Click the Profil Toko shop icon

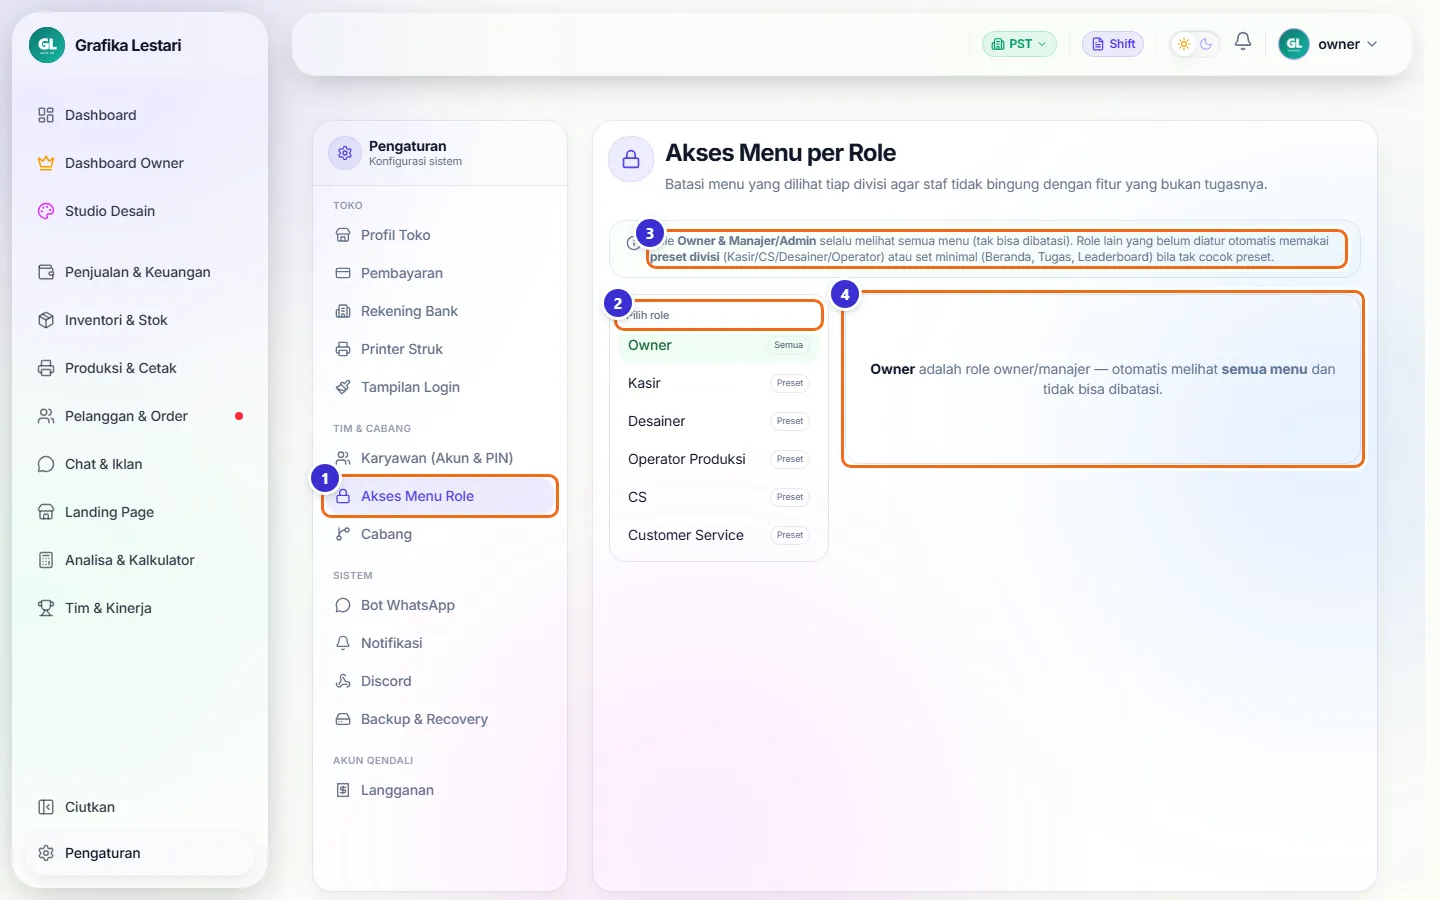[x=343, y=235]
